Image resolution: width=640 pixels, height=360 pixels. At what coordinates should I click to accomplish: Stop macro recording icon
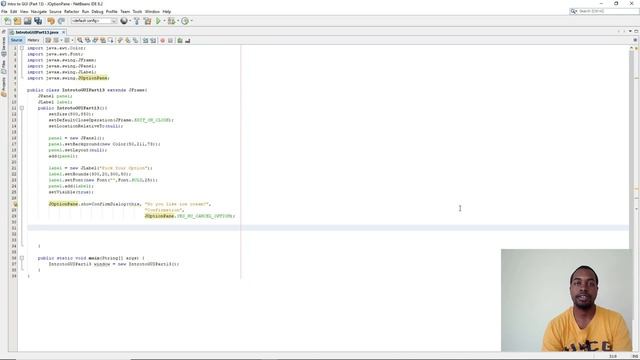(x=170, y=40)
